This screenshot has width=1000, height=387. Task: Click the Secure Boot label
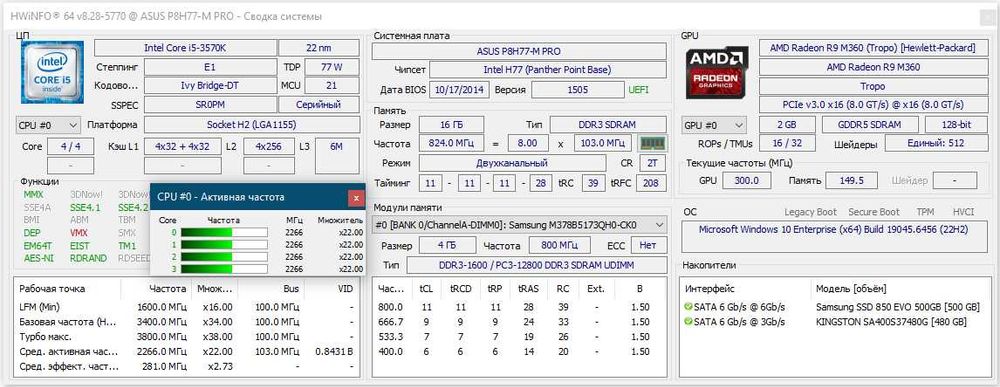click(874, 212)
